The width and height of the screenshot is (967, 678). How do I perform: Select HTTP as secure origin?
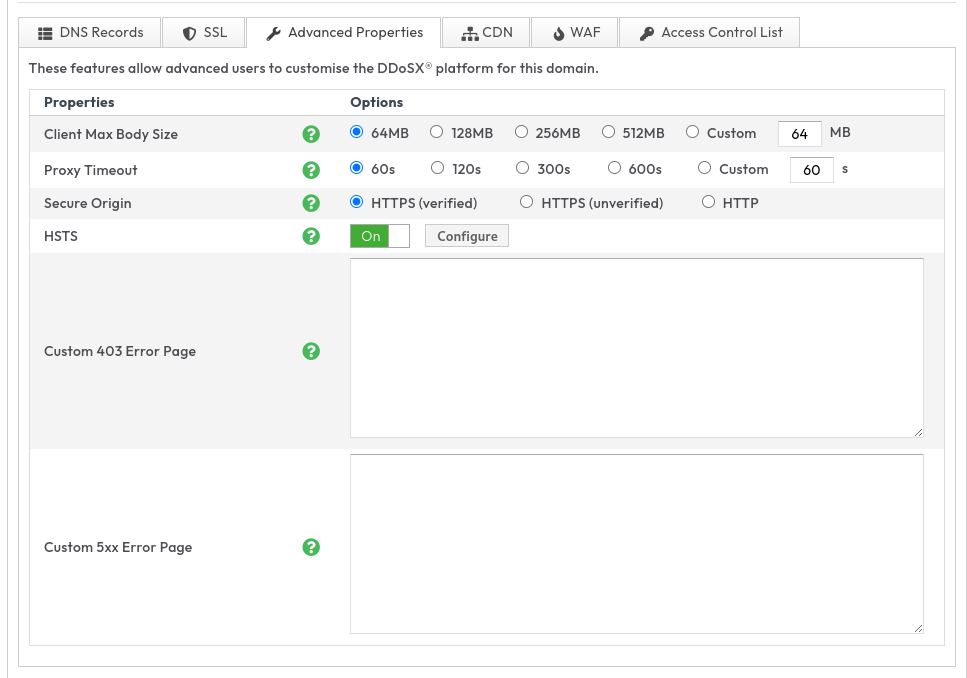tap(708, 202)
